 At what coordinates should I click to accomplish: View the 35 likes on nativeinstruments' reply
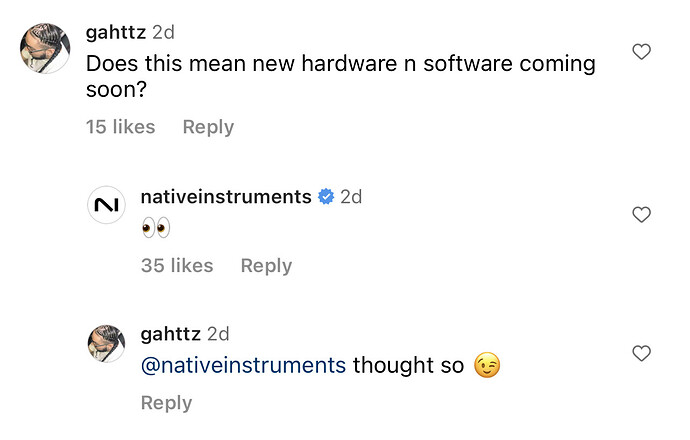[x=177, y=265]
